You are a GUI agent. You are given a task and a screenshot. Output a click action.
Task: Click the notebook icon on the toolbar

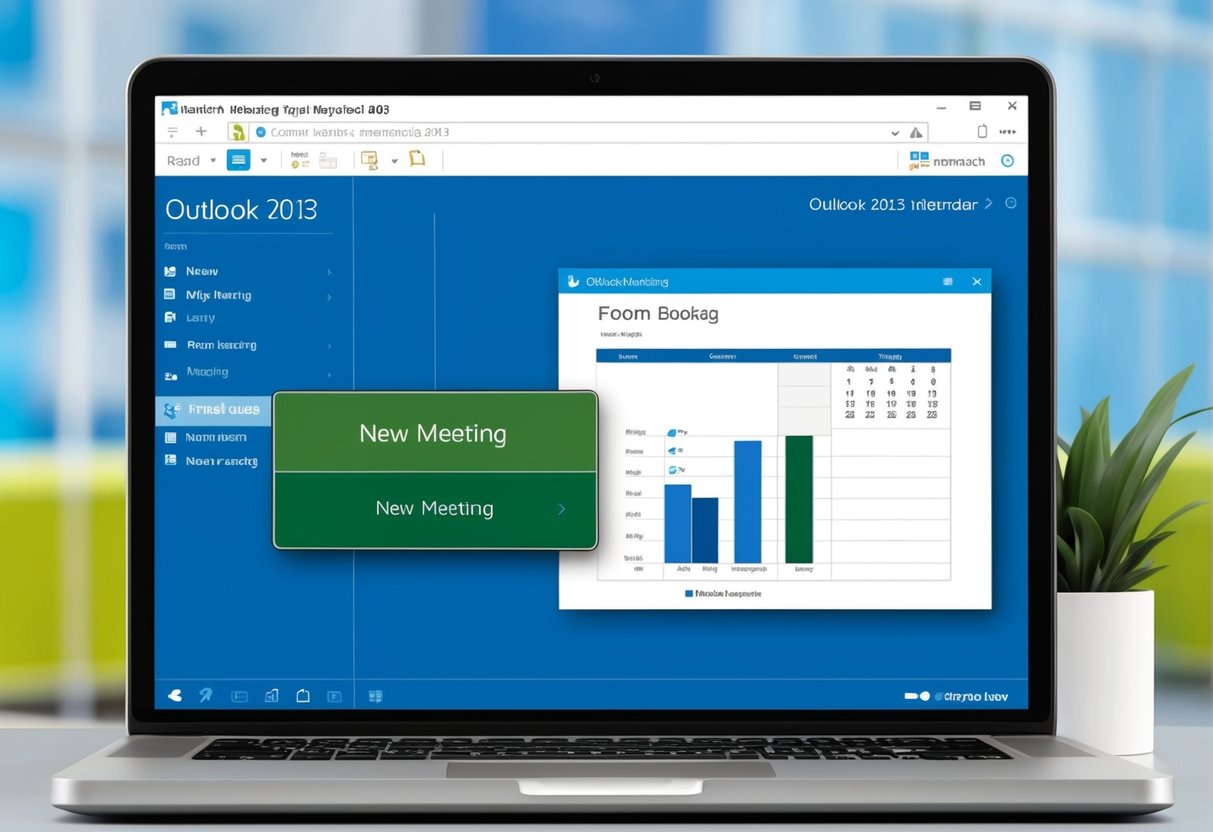[417, 159]
